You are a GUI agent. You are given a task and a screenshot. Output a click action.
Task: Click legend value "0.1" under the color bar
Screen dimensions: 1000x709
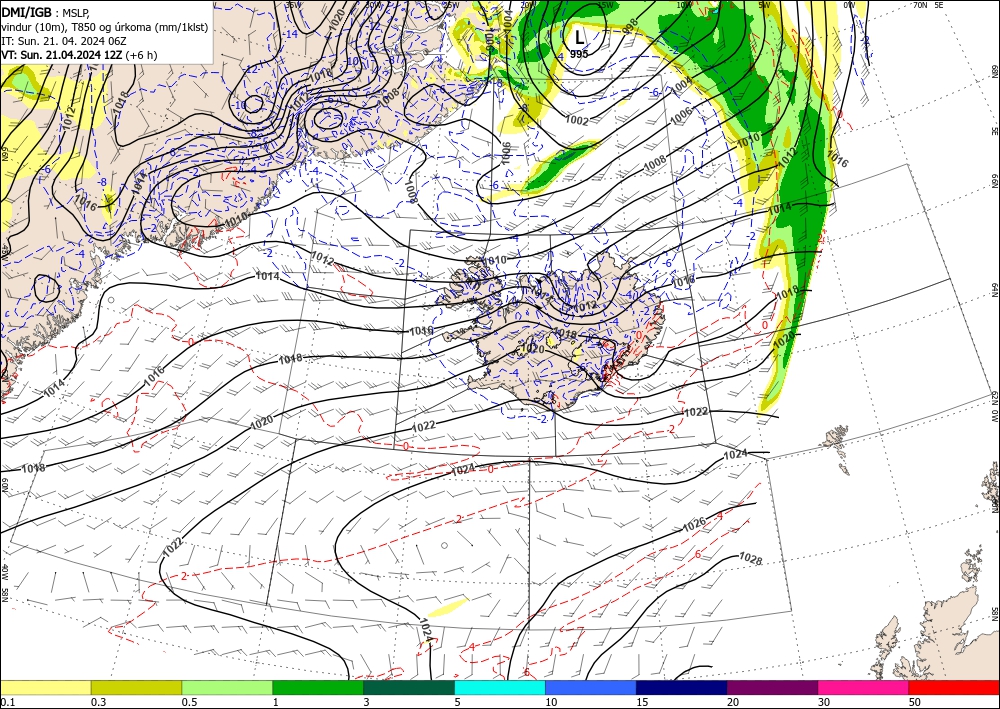pos(7,702)
